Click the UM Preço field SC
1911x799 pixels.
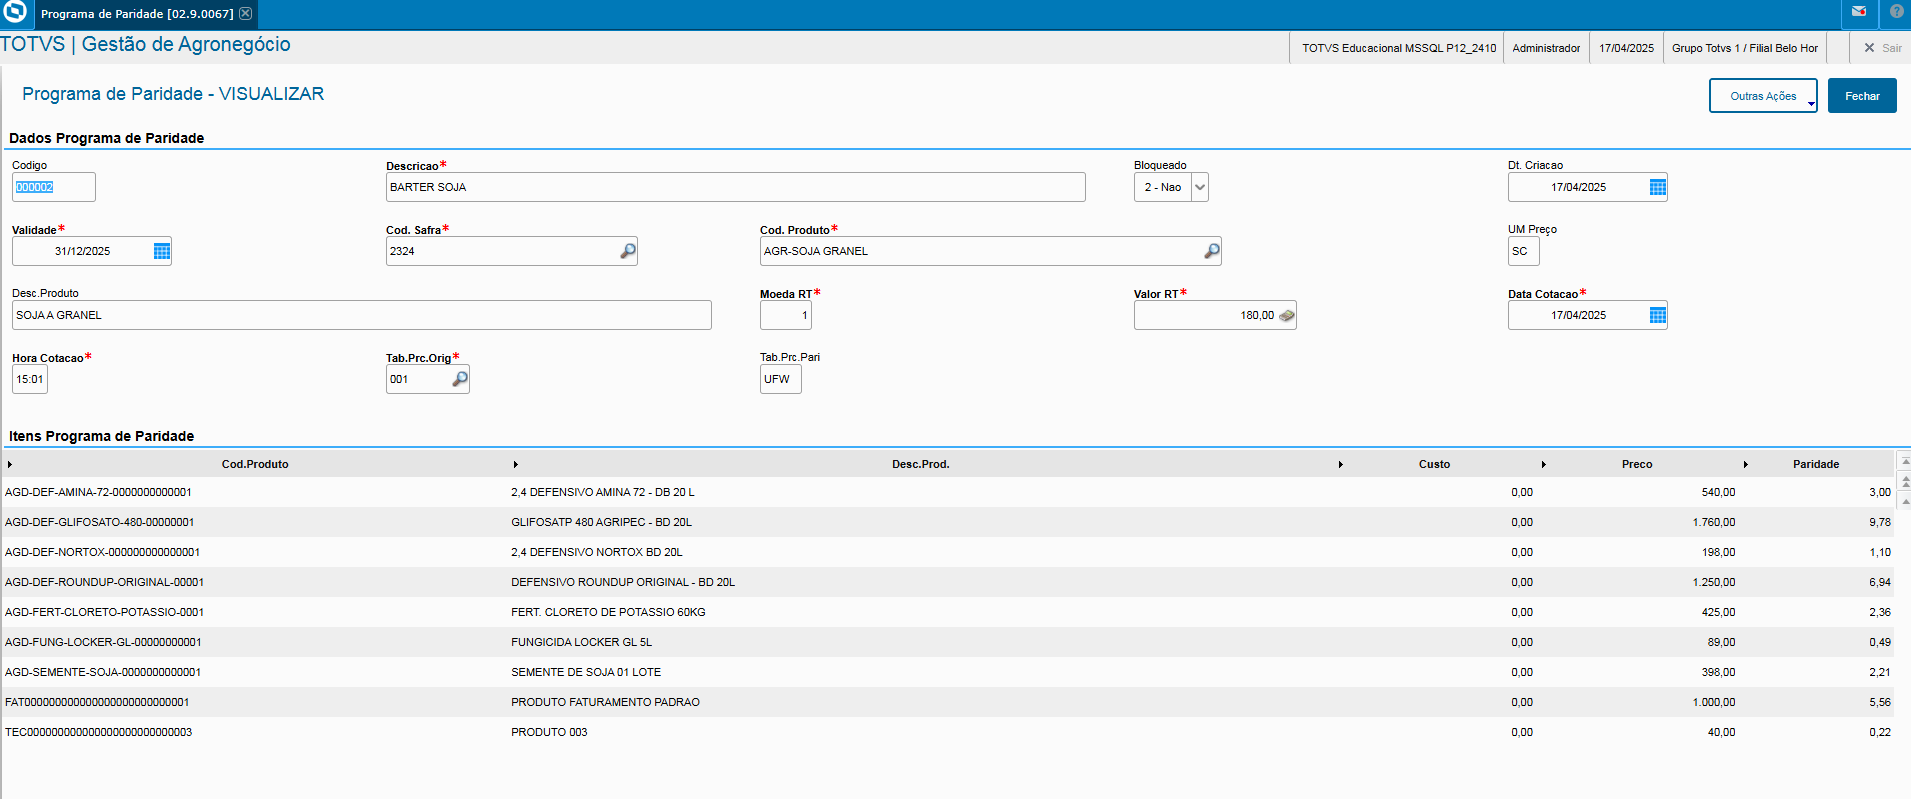coord(1523,251)
